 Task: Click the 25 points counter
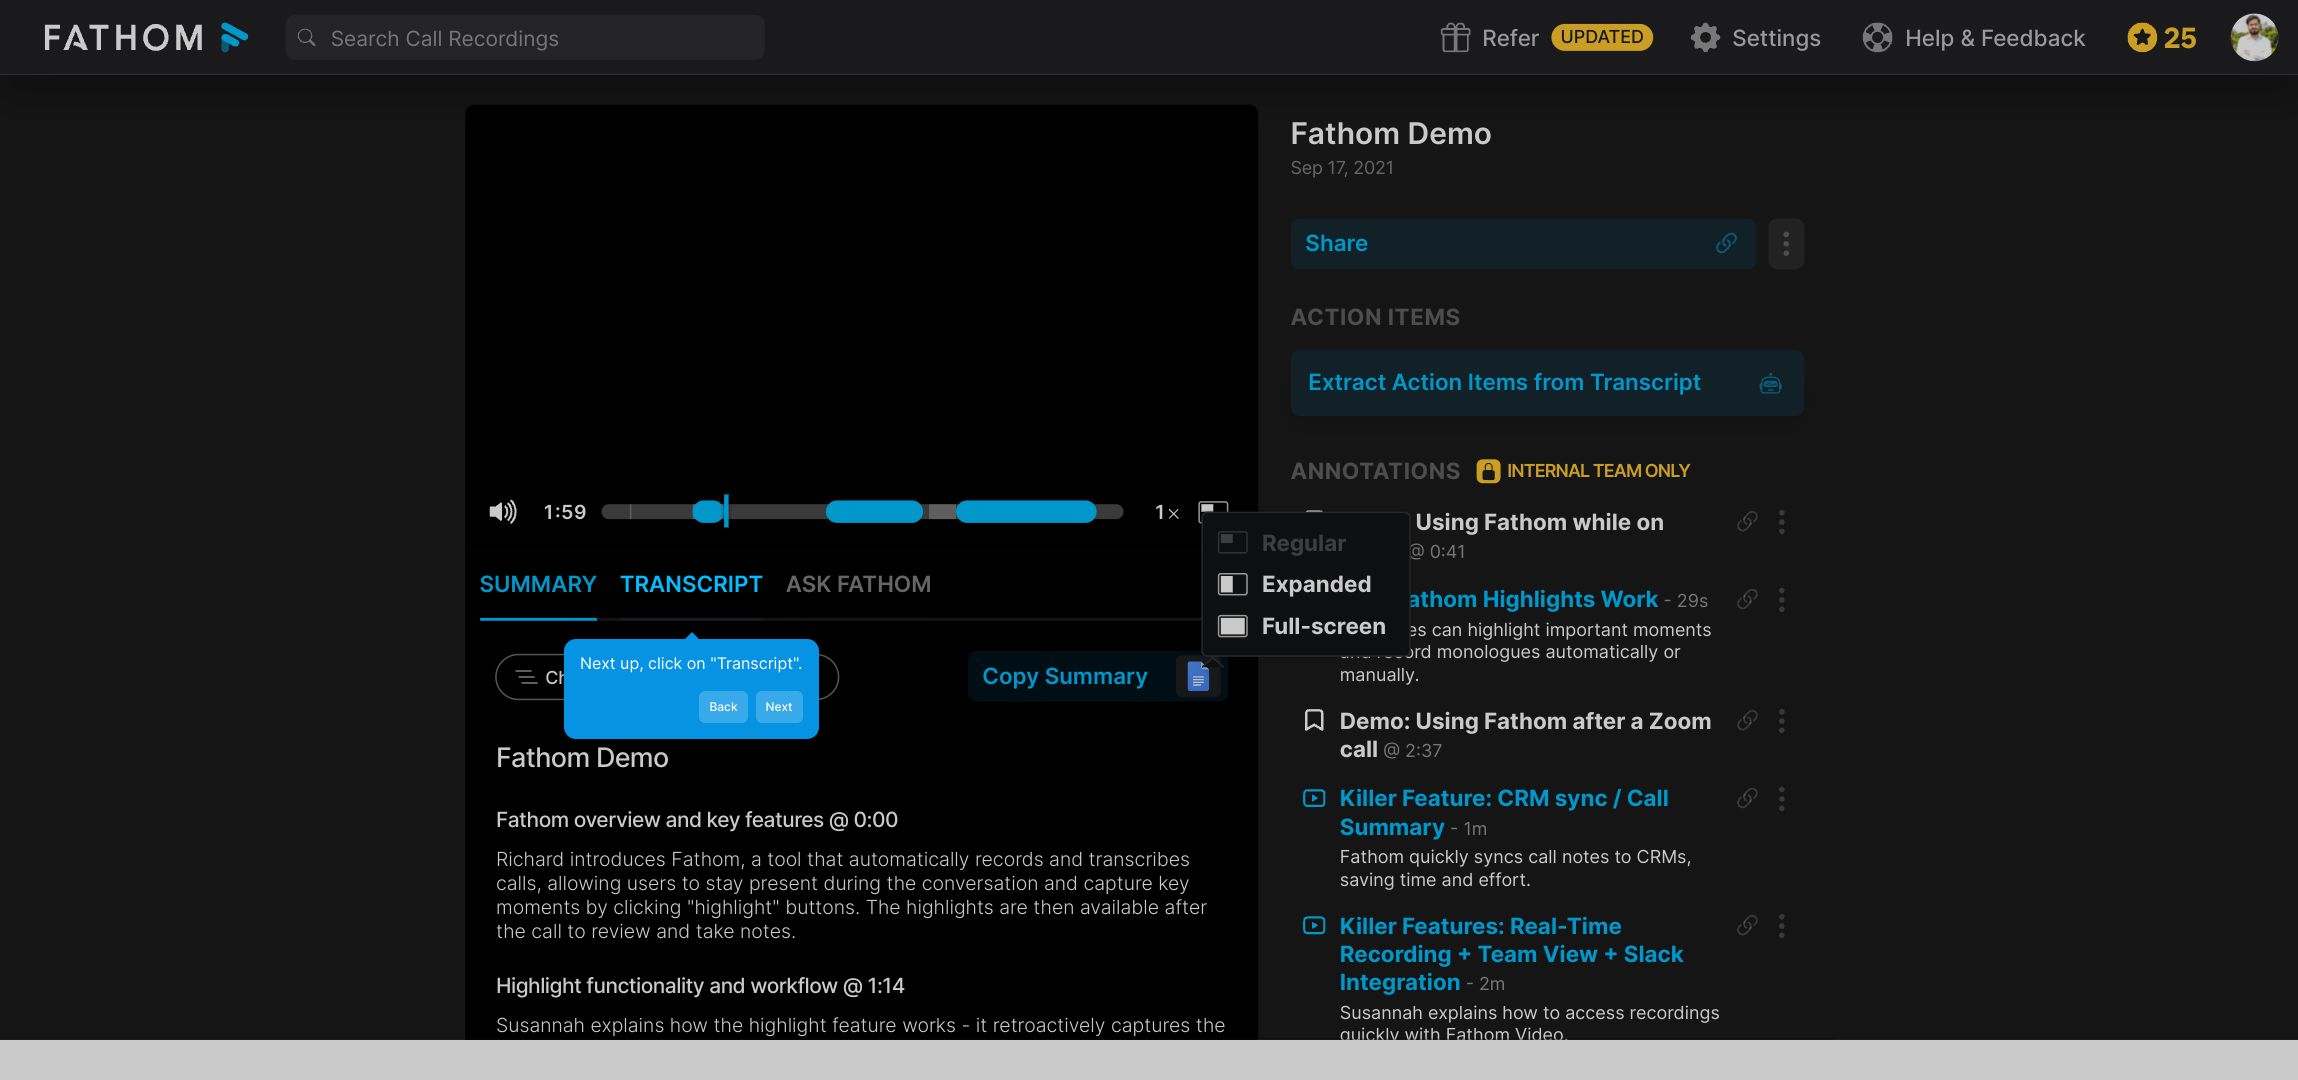point(2180,38)
